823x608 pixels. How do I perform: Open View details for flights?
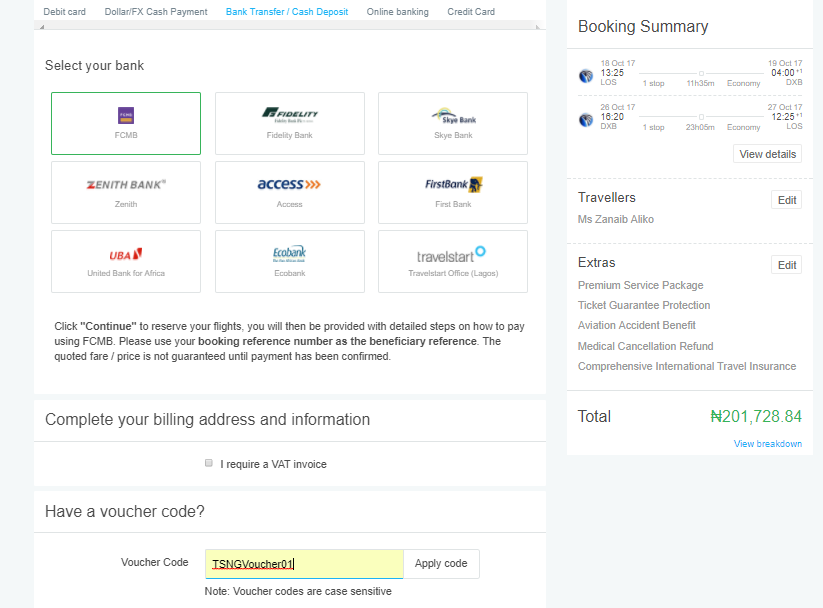767,154
